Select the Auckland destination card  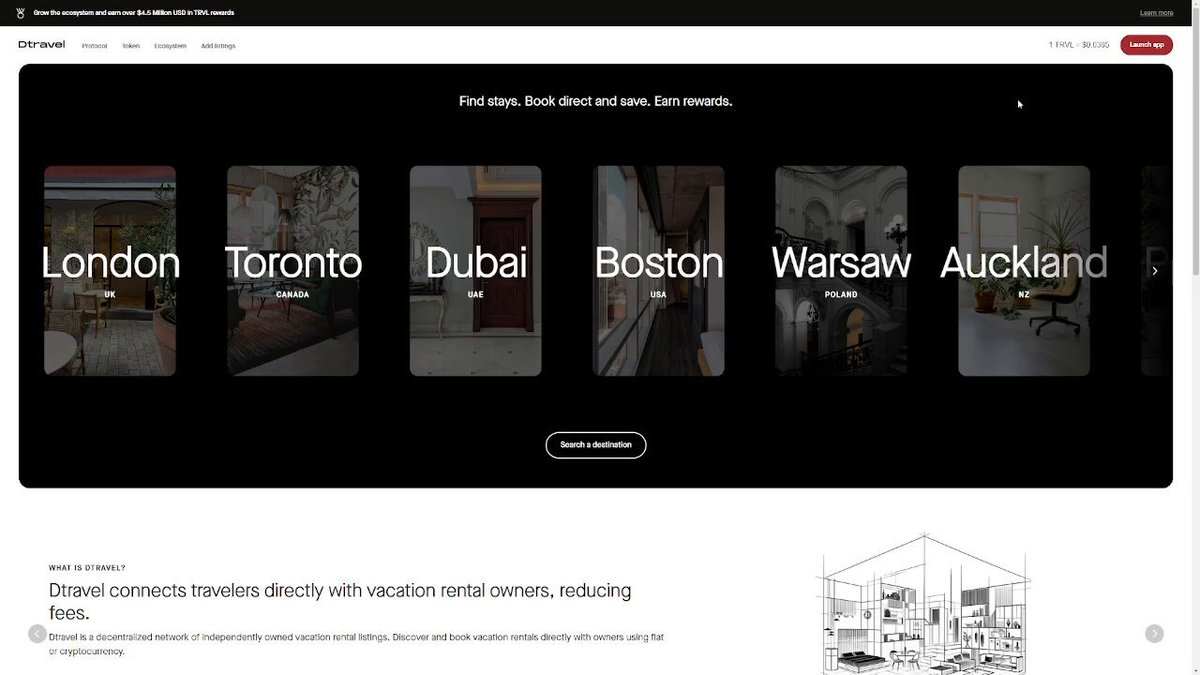pyautogui.click(x=1024, y=271)
